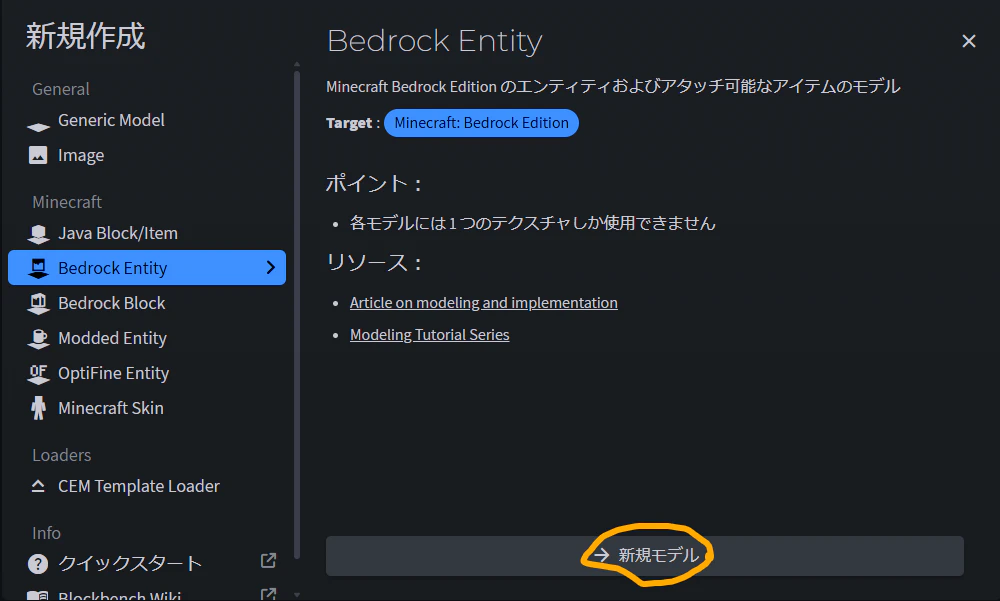
Task: Choose Java Block/Item format
Action: [x=147, y=234]
